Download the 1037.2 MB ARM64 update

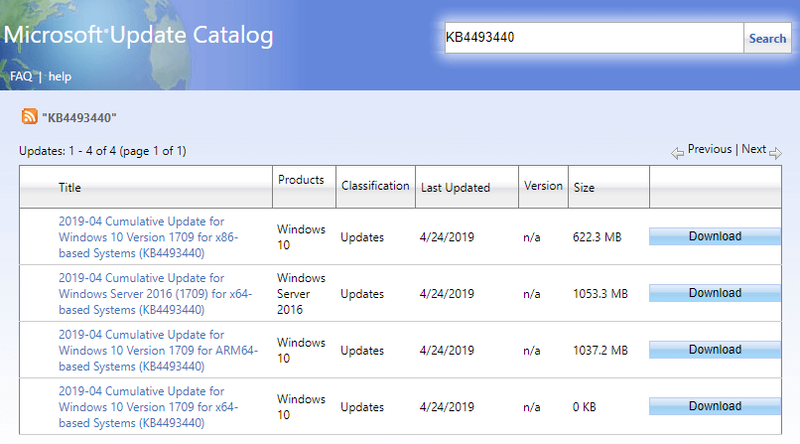tap(715, 350)
